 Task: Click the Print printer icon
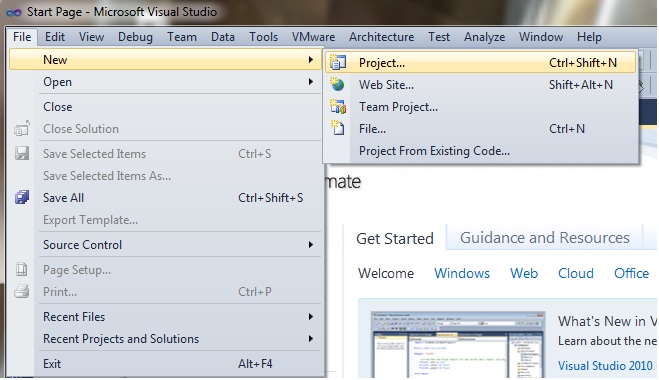[x=22, y=291]
